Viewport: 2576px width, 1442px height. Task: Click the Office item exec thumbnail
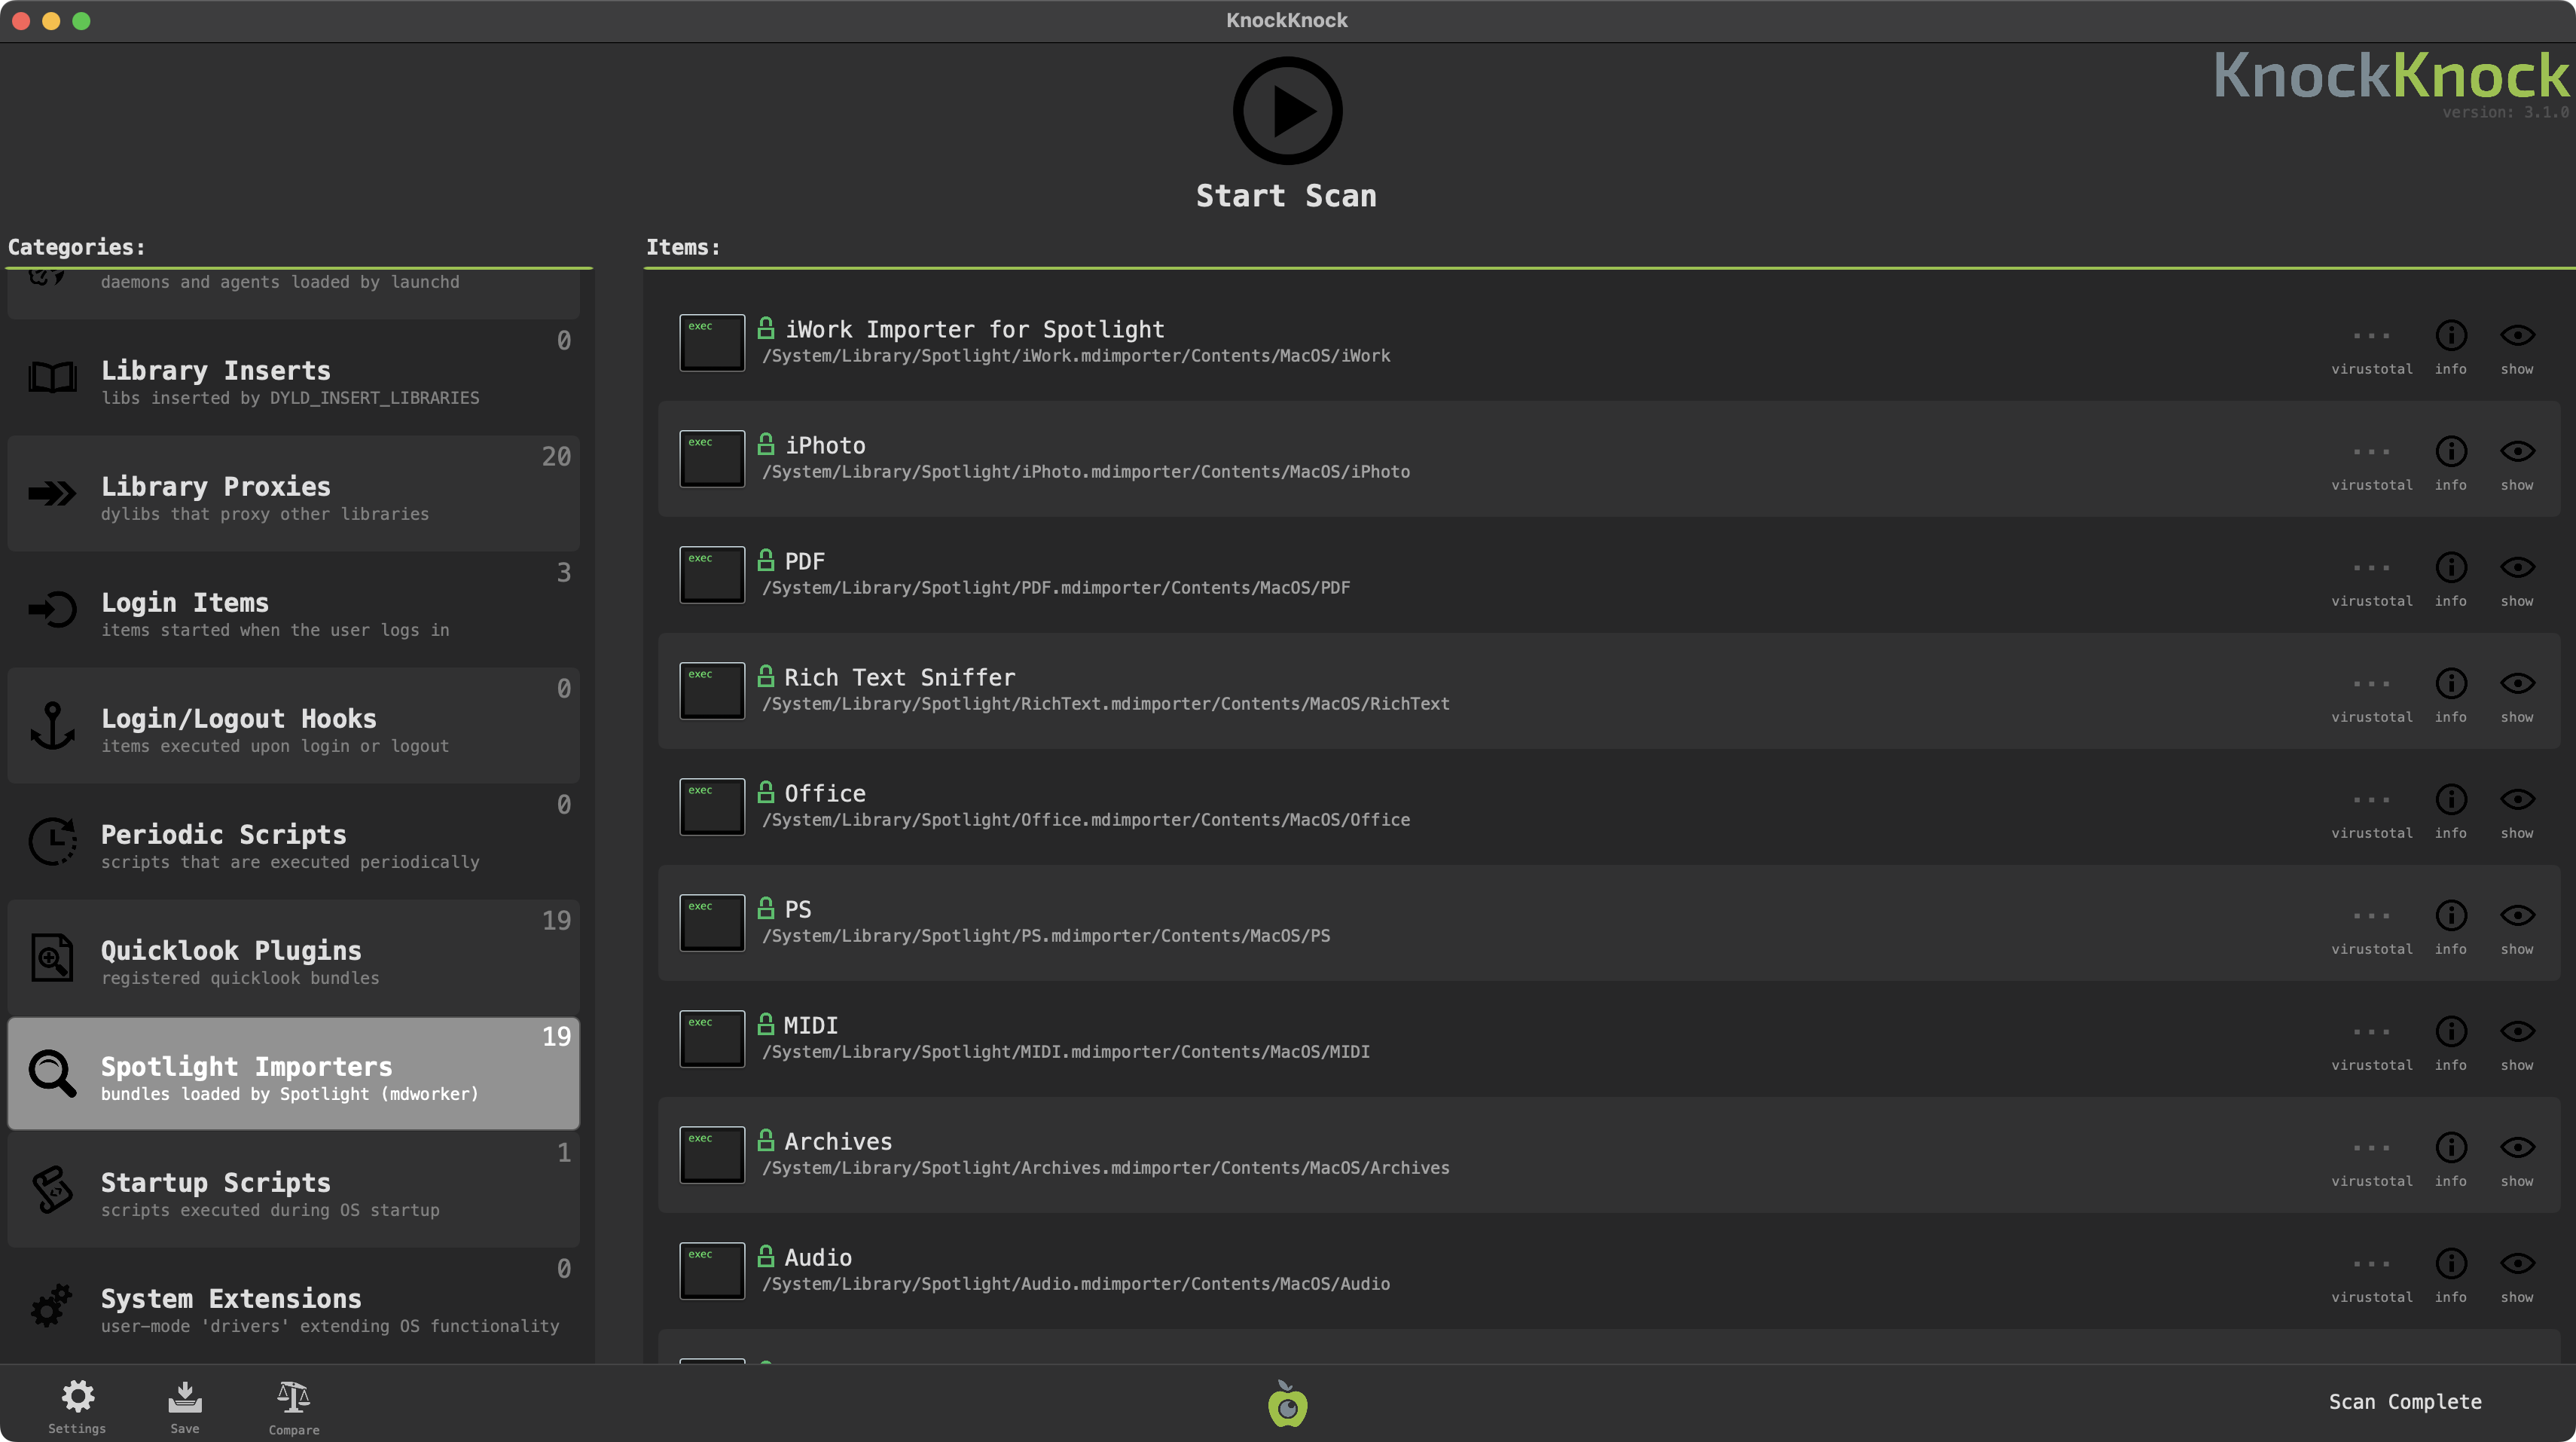pos(712,806)
